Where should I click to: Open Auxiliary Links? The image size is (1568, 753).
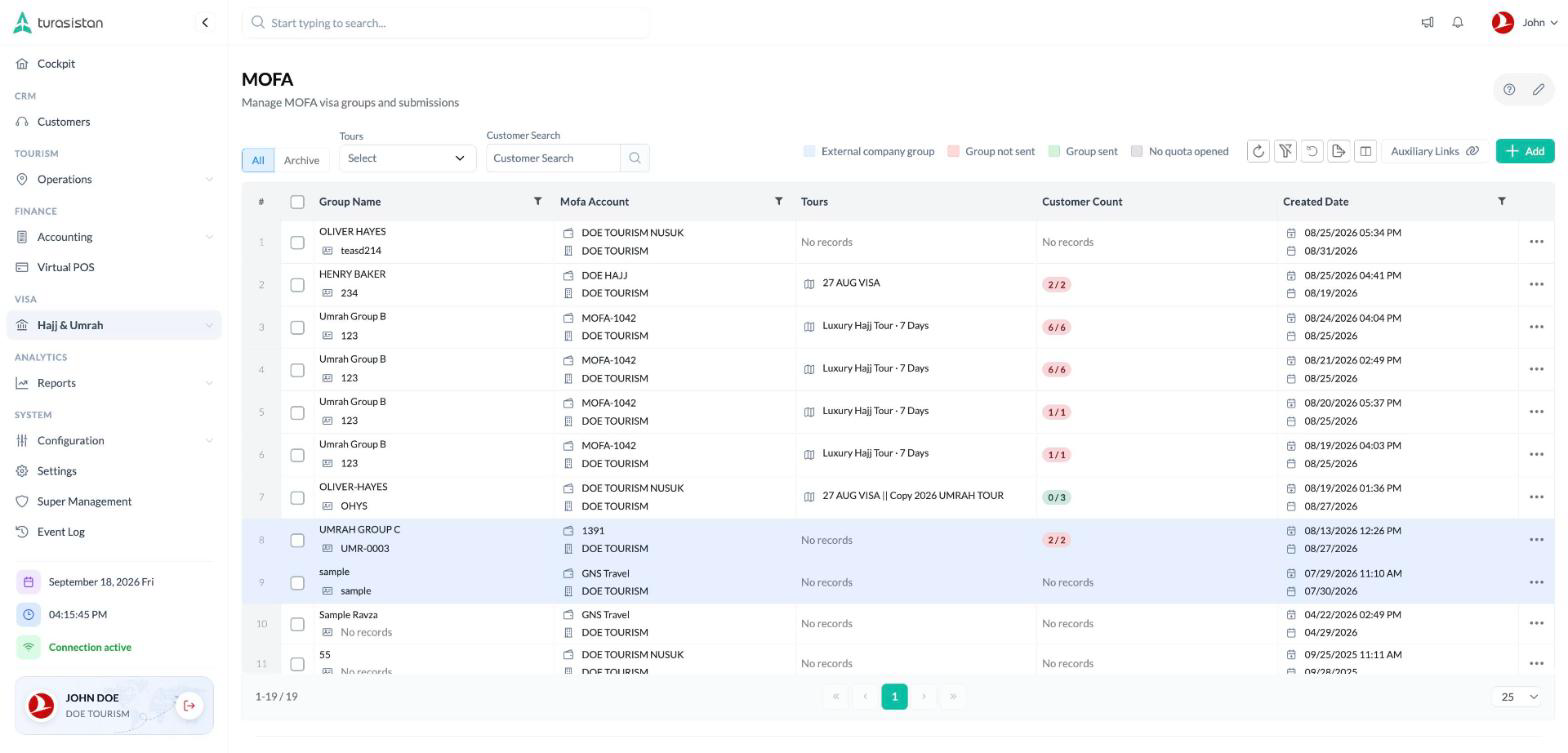coord(1434,151)
